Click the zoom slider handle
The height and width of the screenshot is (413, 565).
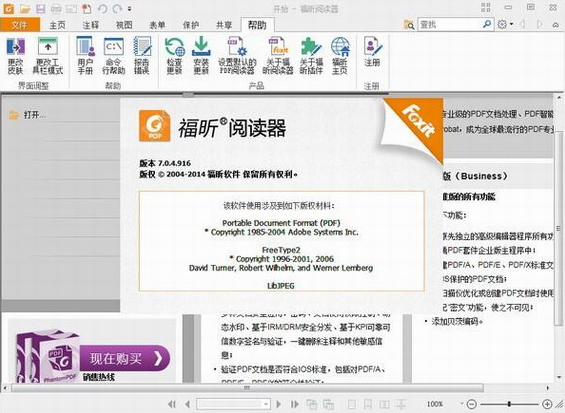[x=509, y=404]
